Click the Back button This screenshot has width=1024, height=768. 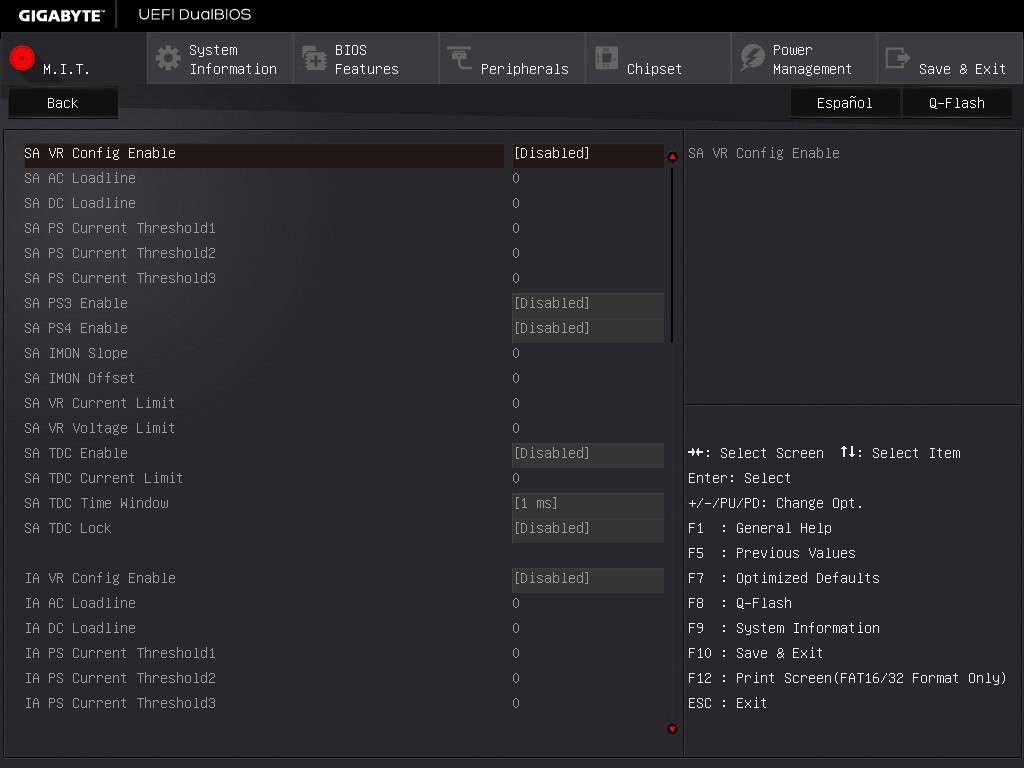click(62, 103)
